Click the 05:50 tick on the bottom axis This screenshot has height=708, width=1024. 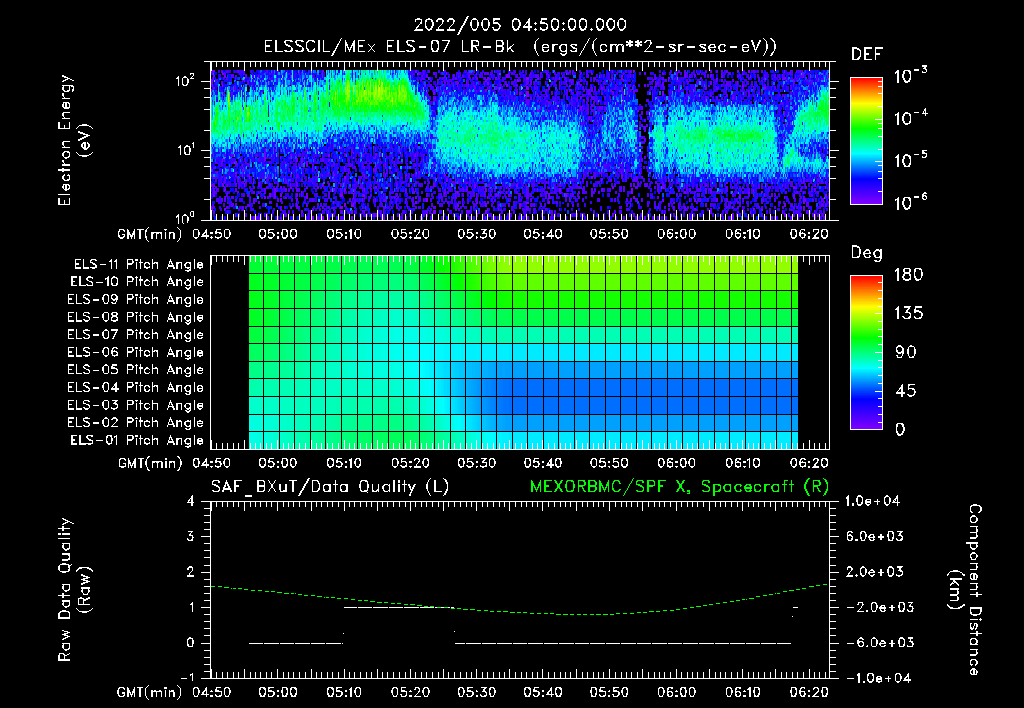pos(609,692)
